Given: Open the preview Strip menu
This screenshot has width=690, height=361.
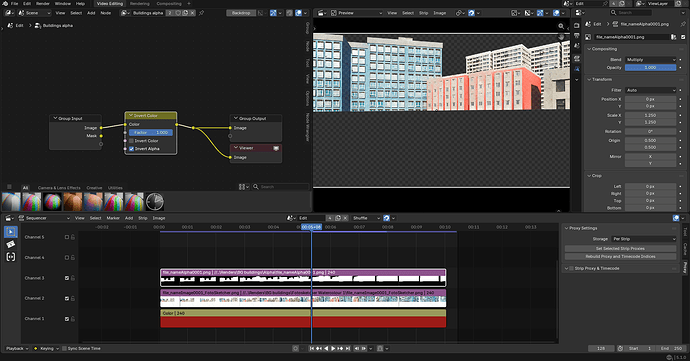Looking at the screenshot, I should click(423, 13).
